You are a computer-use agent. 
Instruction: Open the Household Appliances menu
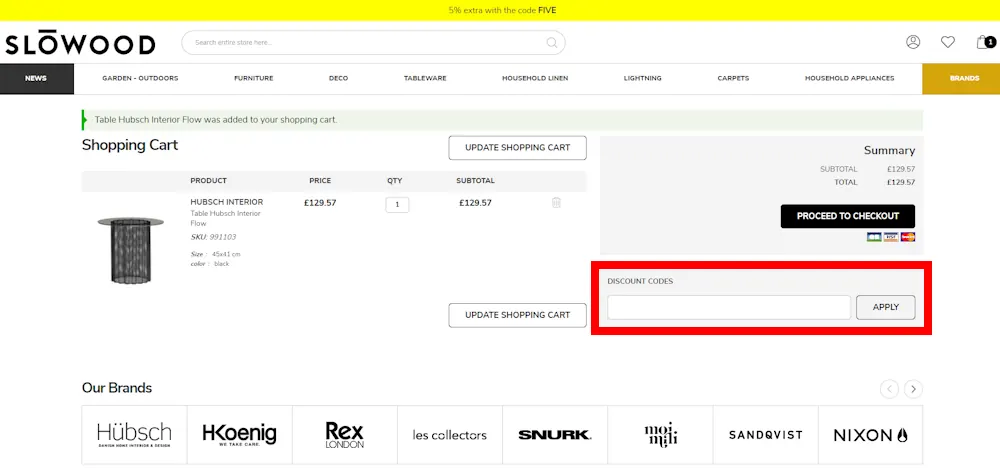[x=849, y=78]
